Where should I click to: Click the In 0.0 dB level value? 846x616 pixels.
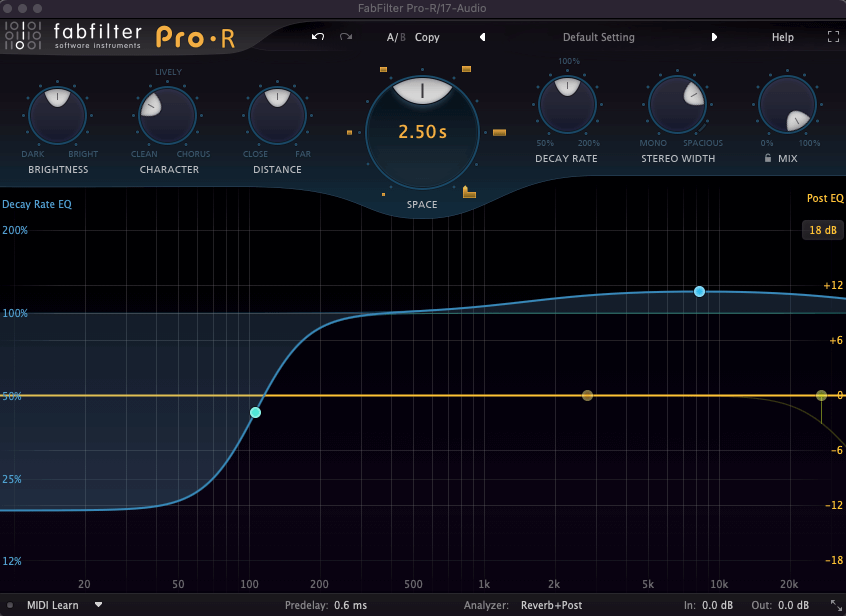pyautogui.click(x=718, y=605)
